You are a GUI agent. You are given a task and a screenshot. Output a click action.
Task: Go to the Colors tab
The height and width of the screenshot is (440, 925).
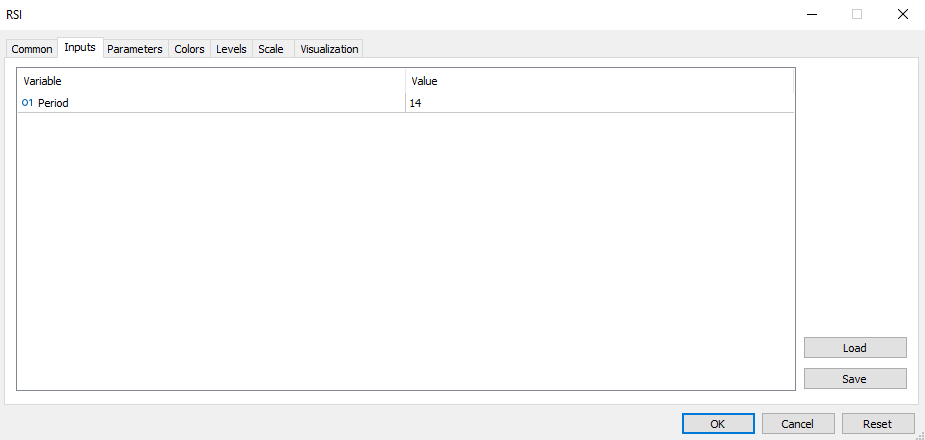point(189,49)
